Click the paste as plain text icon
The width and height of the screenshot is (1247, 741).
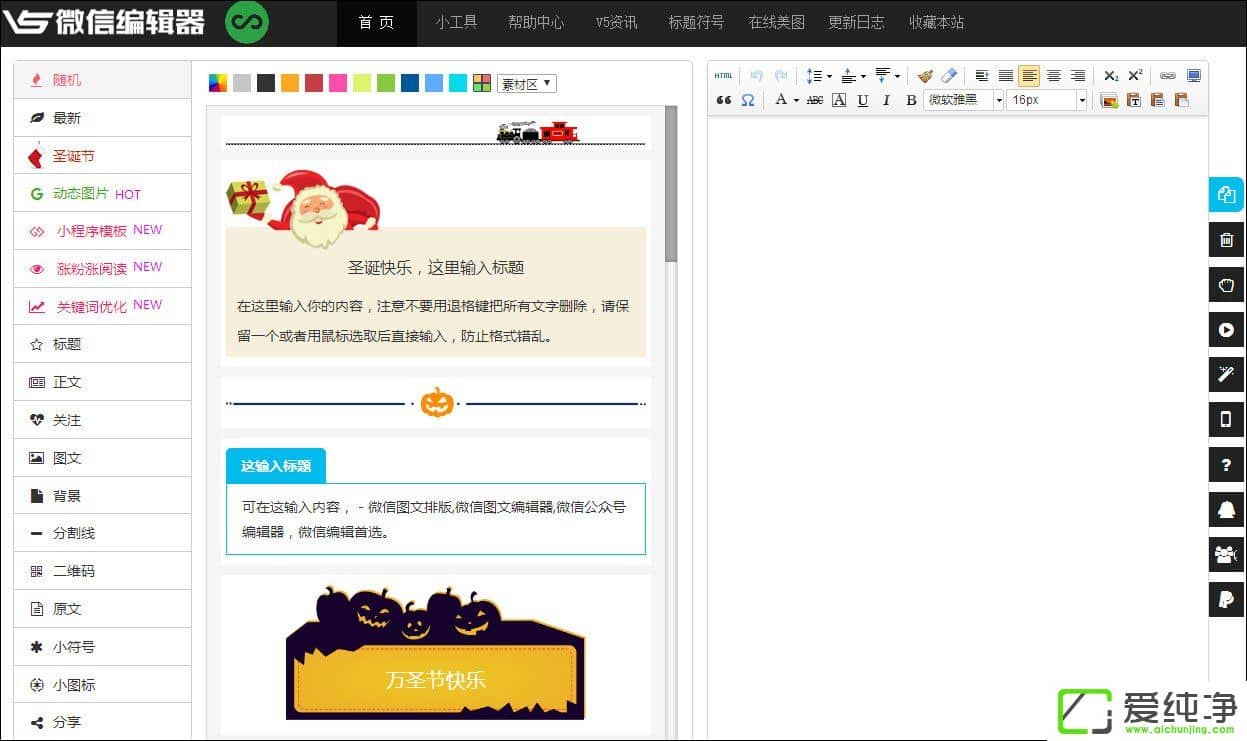point(1133,100)
